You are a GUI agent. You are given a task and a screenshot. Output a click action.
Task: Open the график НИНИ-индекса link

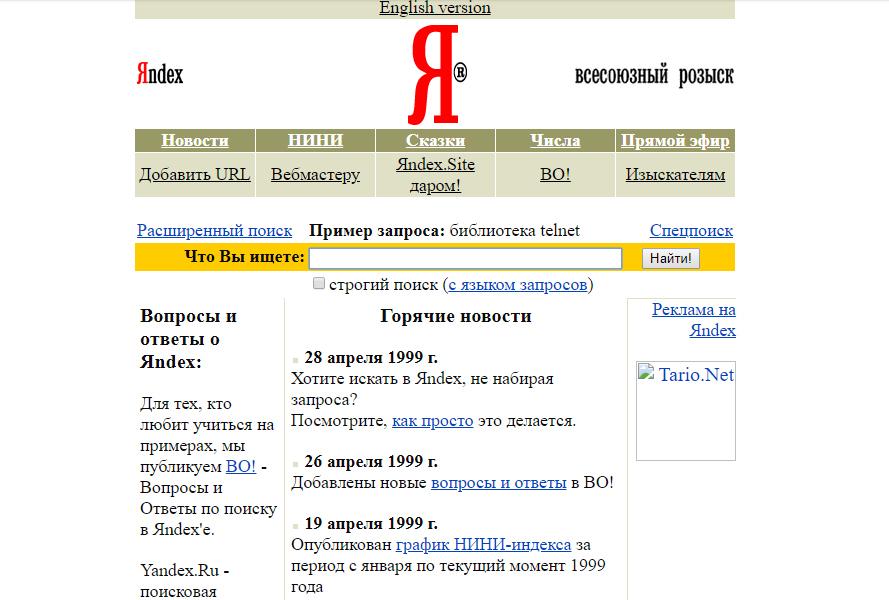pyautogui.click(x=483, y=545)
